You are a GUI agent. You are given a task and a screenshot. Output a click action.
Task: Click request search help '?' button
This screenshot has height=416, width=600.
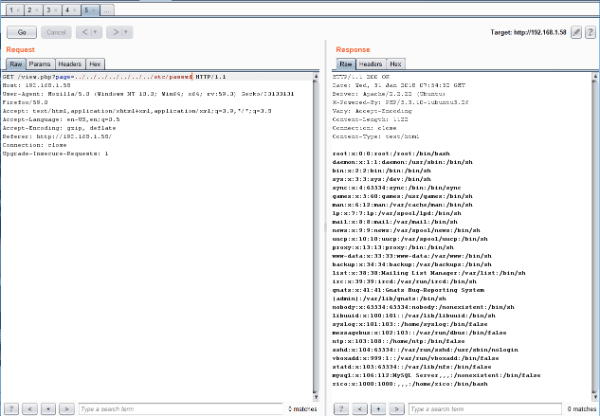(13, 408)
